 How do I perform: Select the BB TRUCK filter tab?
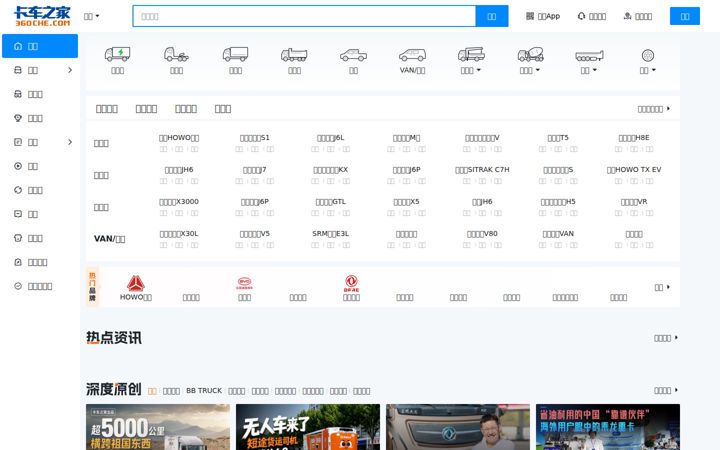pyautogui.click(x=204, y=391)
